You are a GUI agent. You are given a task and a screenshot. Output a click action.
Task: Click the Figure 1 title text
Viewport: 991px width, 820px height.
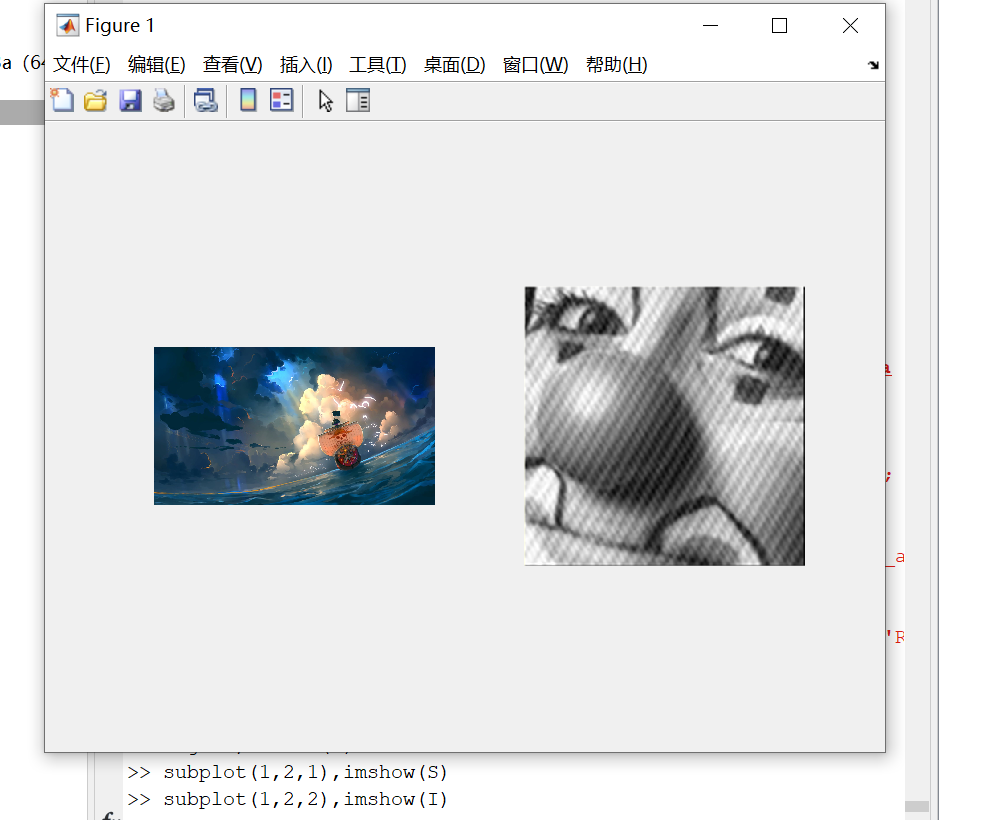[x=119, y=26]
